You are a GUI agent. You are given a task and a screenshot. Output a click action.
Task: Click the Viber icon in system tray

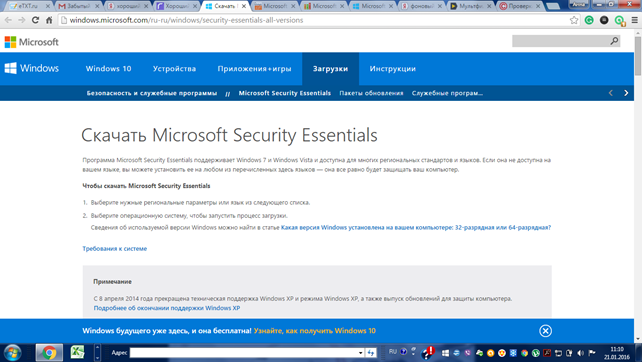point(468,353)
